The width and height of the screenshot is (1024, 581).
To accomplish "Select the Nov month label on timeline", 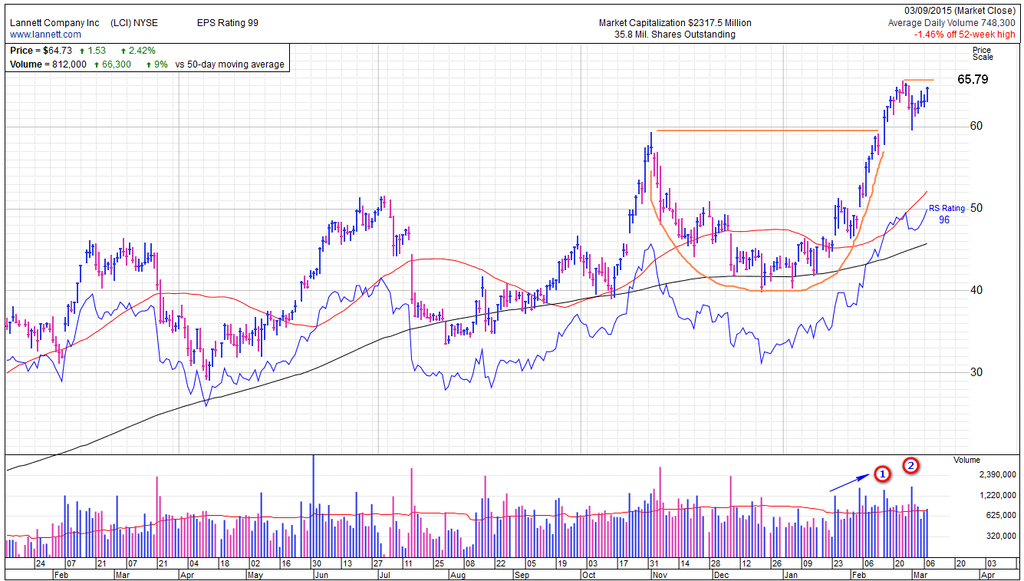I will coord(660,575).
